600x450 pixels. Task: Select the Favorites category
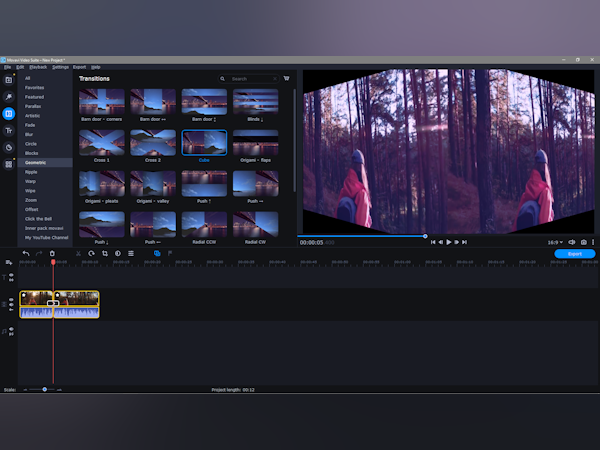tap(34, 88)
